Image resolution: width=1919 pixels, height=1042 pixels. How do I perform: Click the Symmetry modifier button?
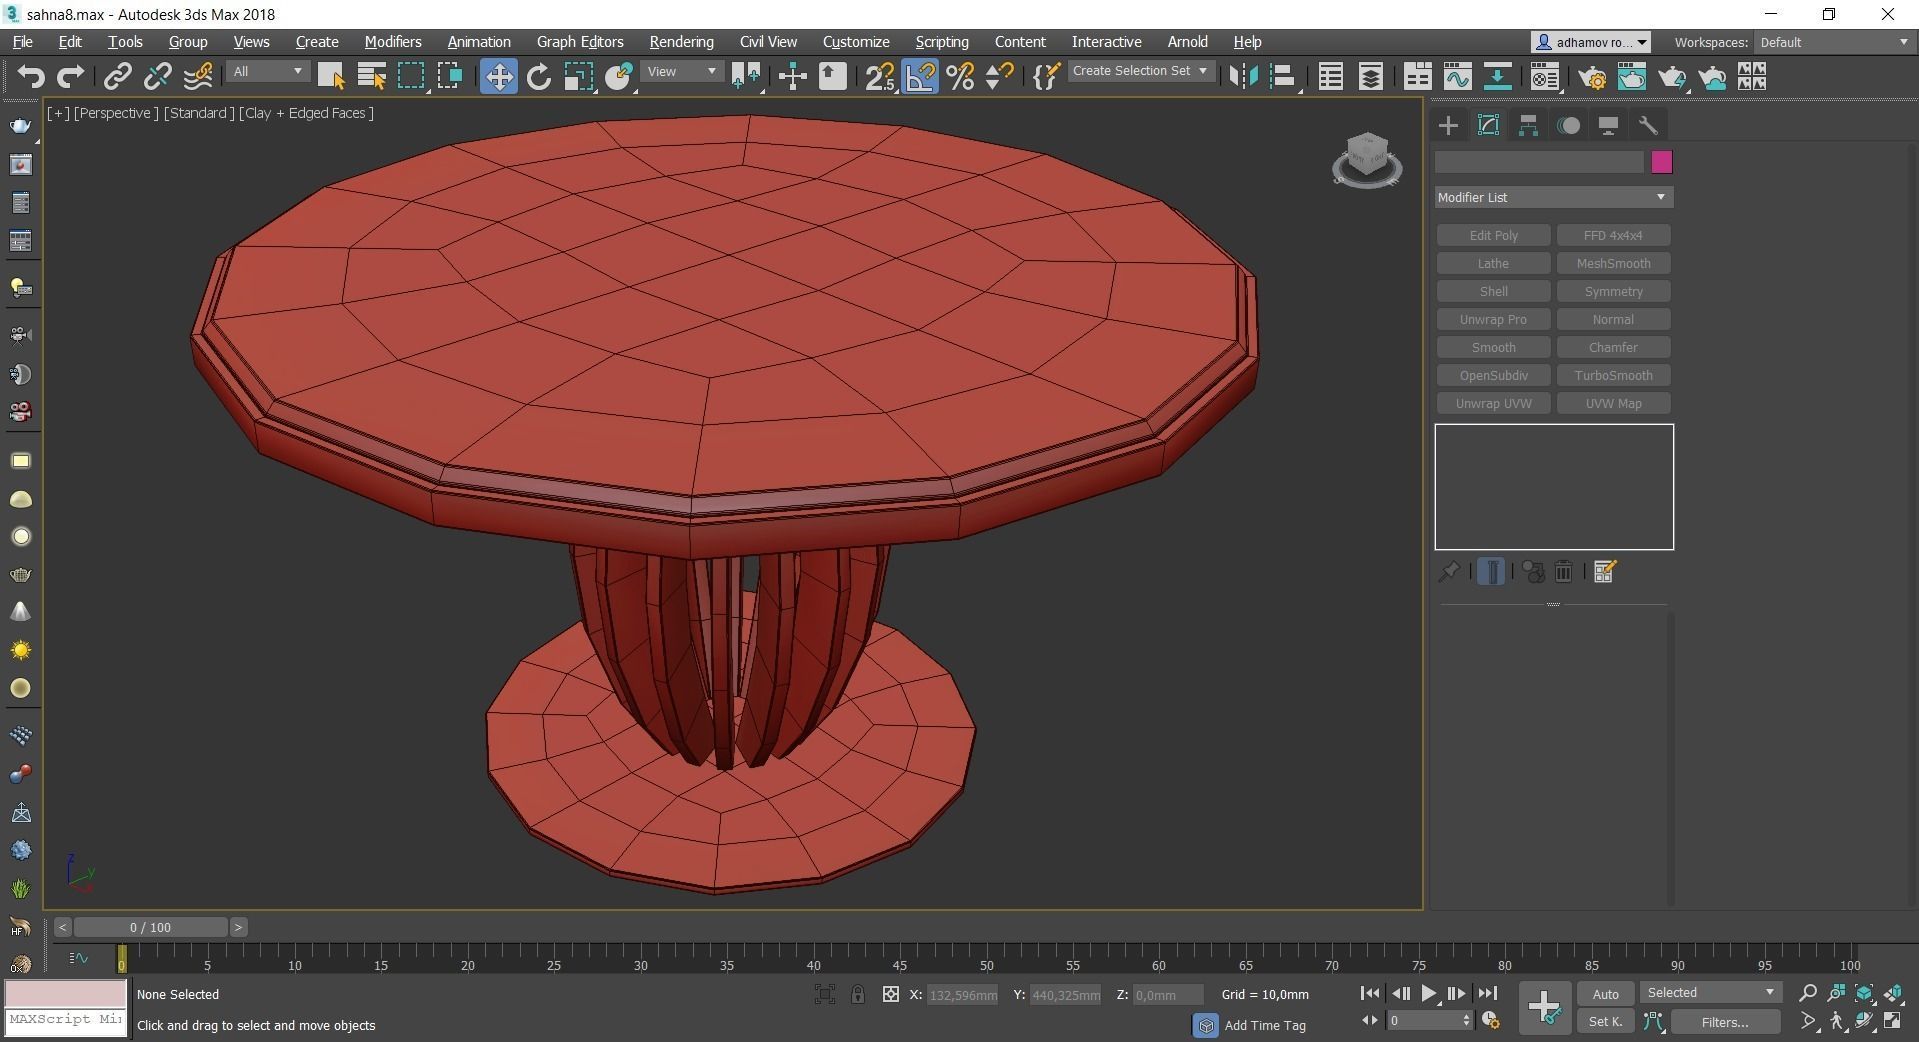1613,291
